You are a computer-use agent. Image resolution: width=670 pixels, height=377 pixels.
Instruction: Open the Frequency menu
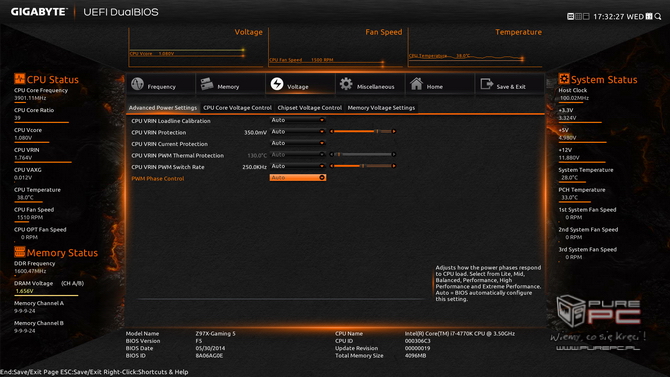(x=161, y=84)
